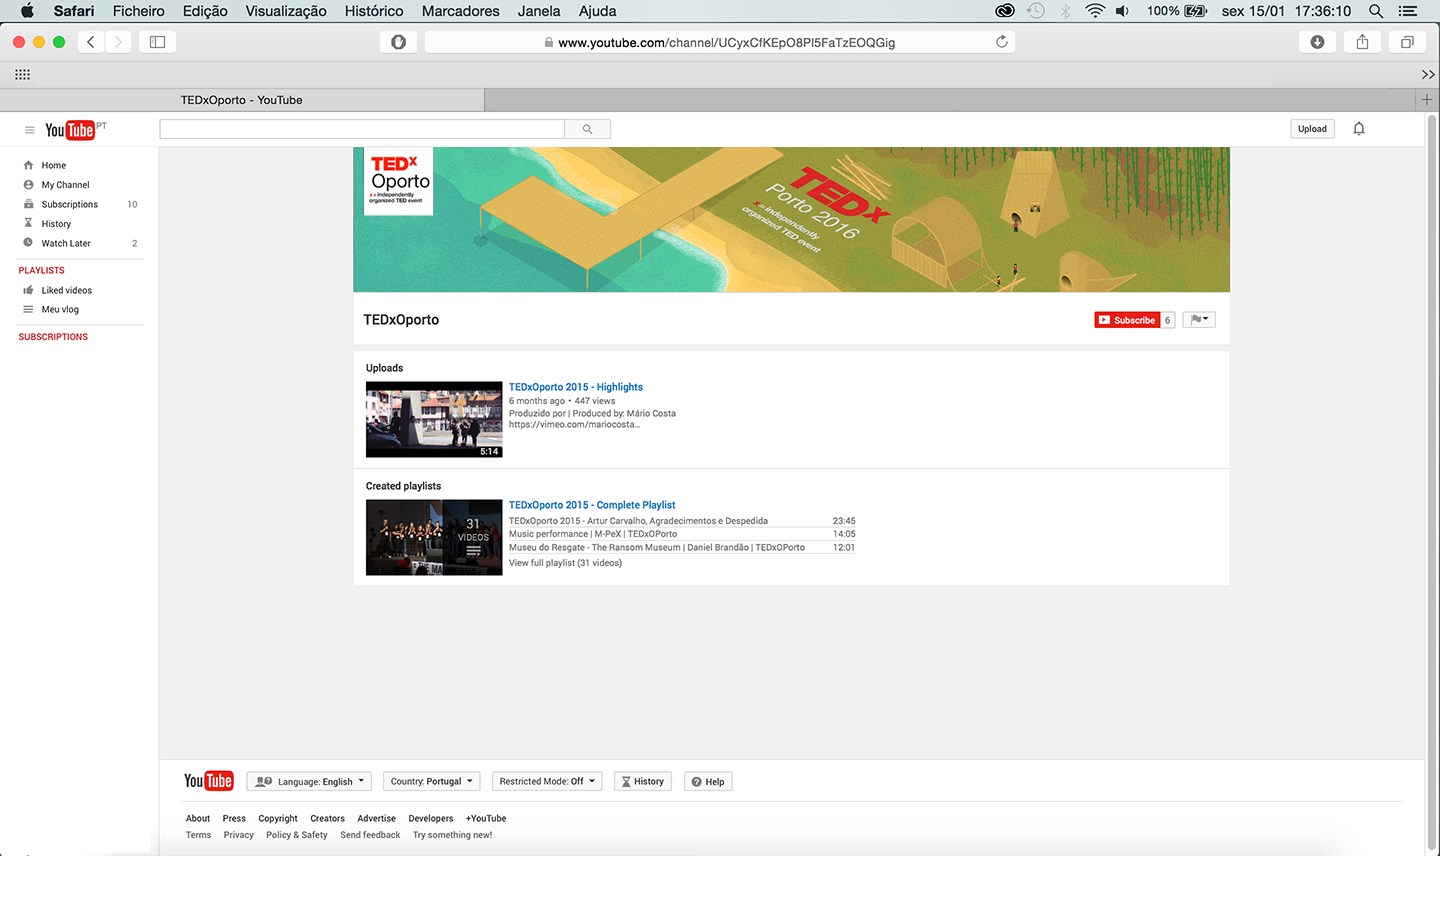This screenshot has height=900, width=1440.
Task: Open Safari's Histórico menu
Action: (374, 11)
